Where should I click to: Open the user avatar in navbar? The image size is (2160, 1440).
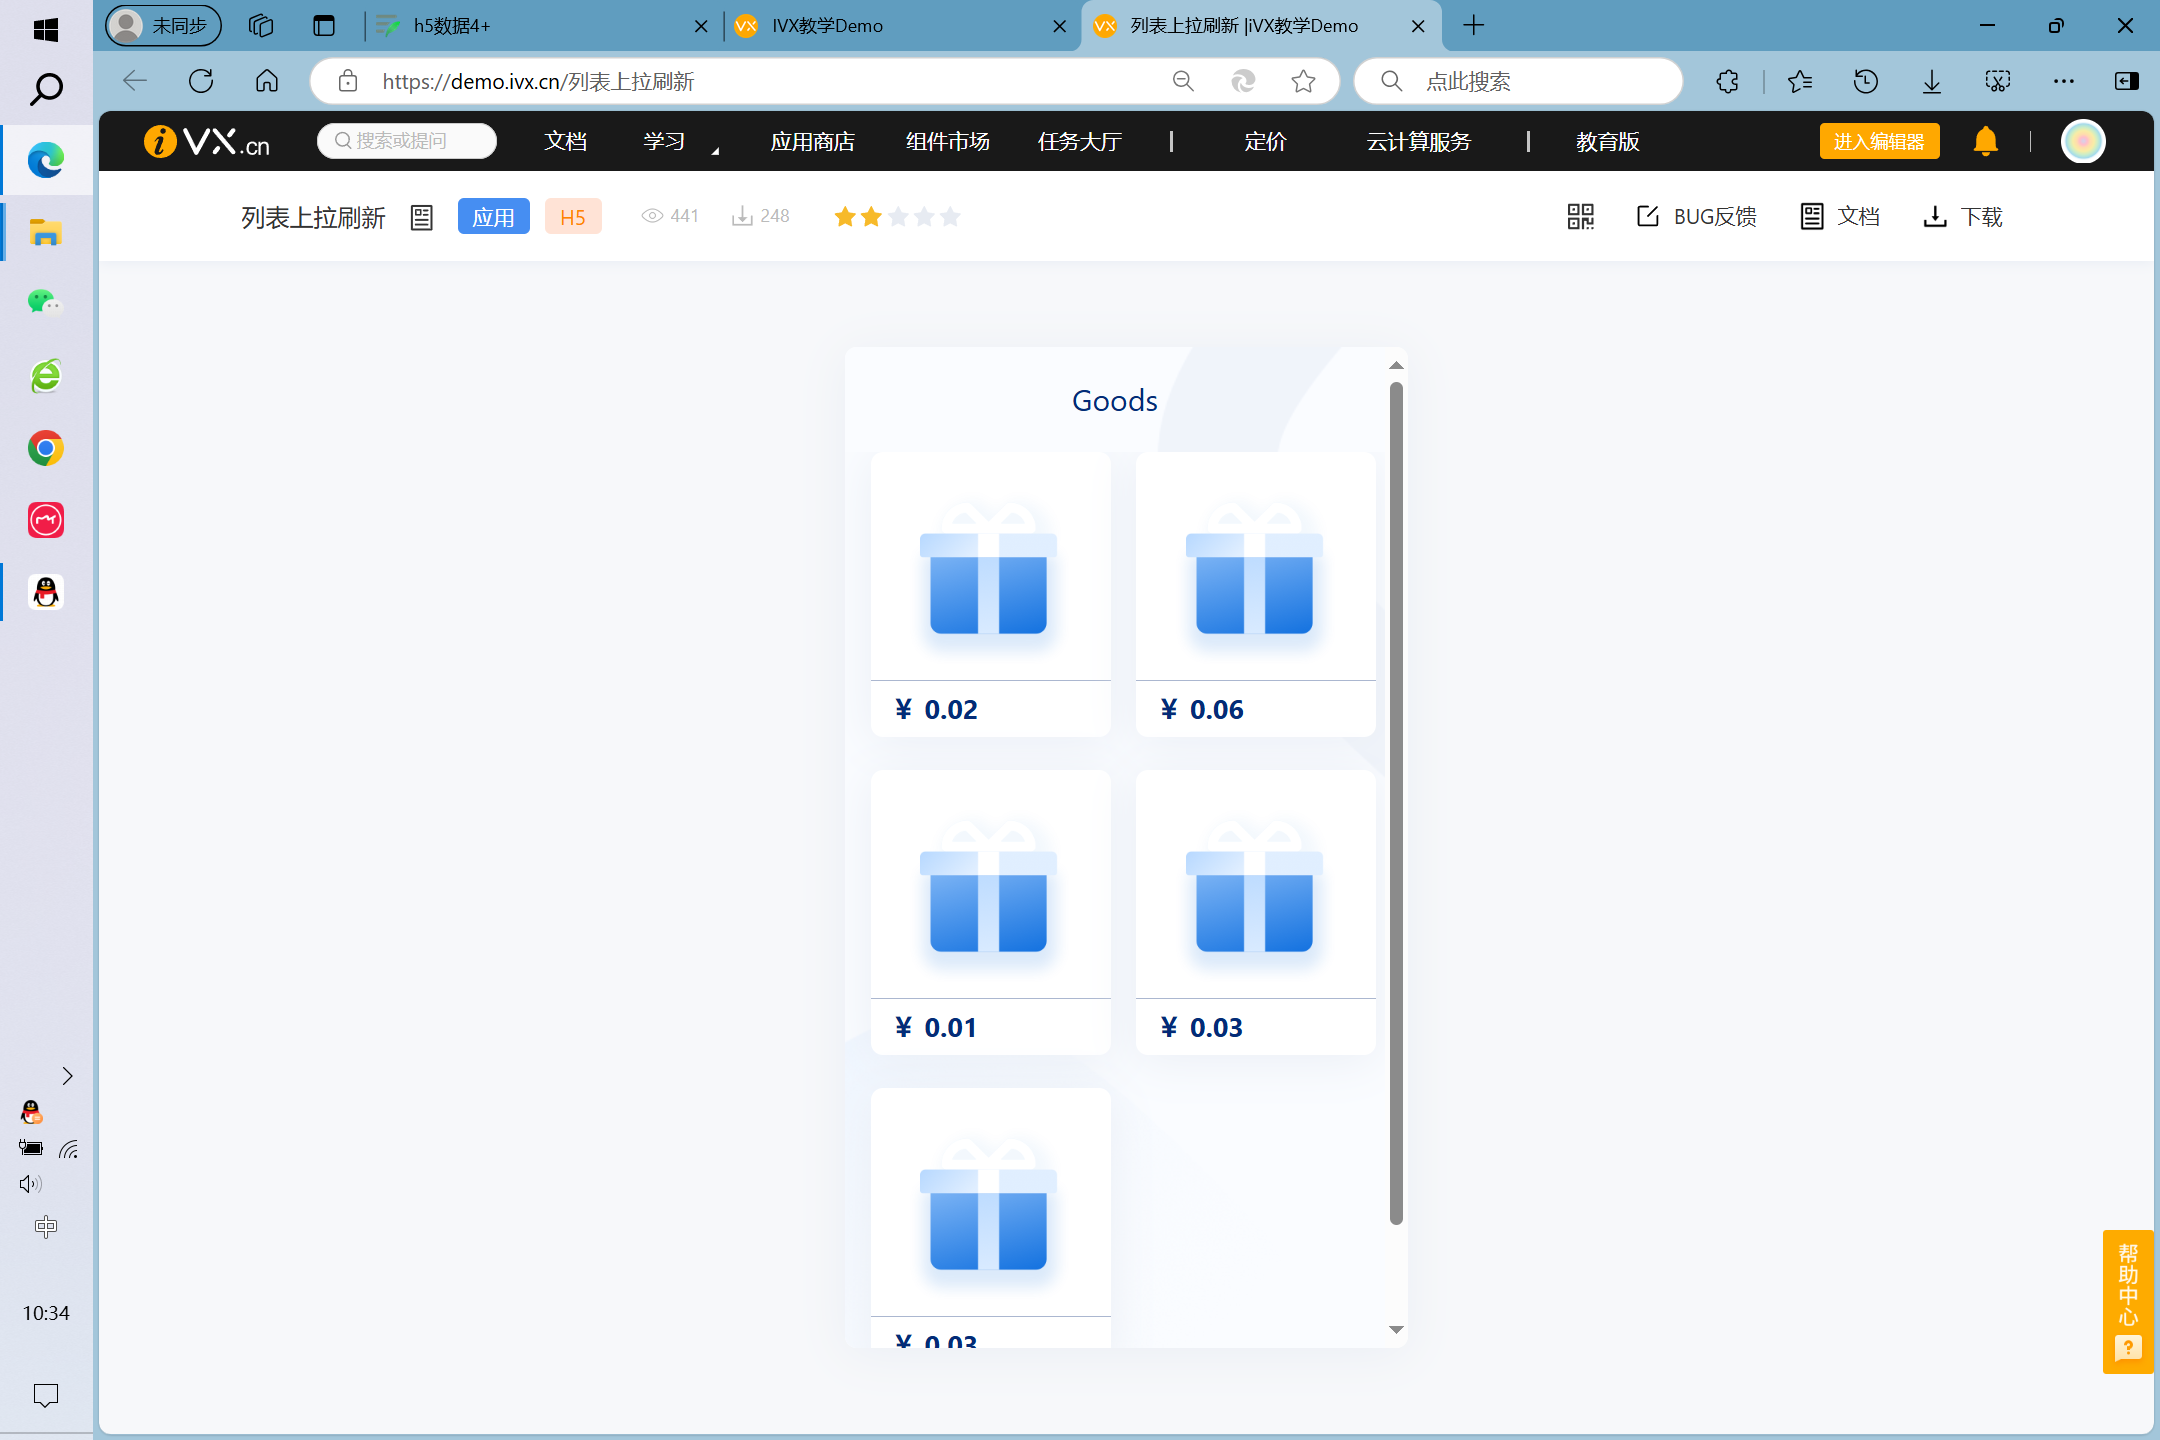coord(2083,141)
